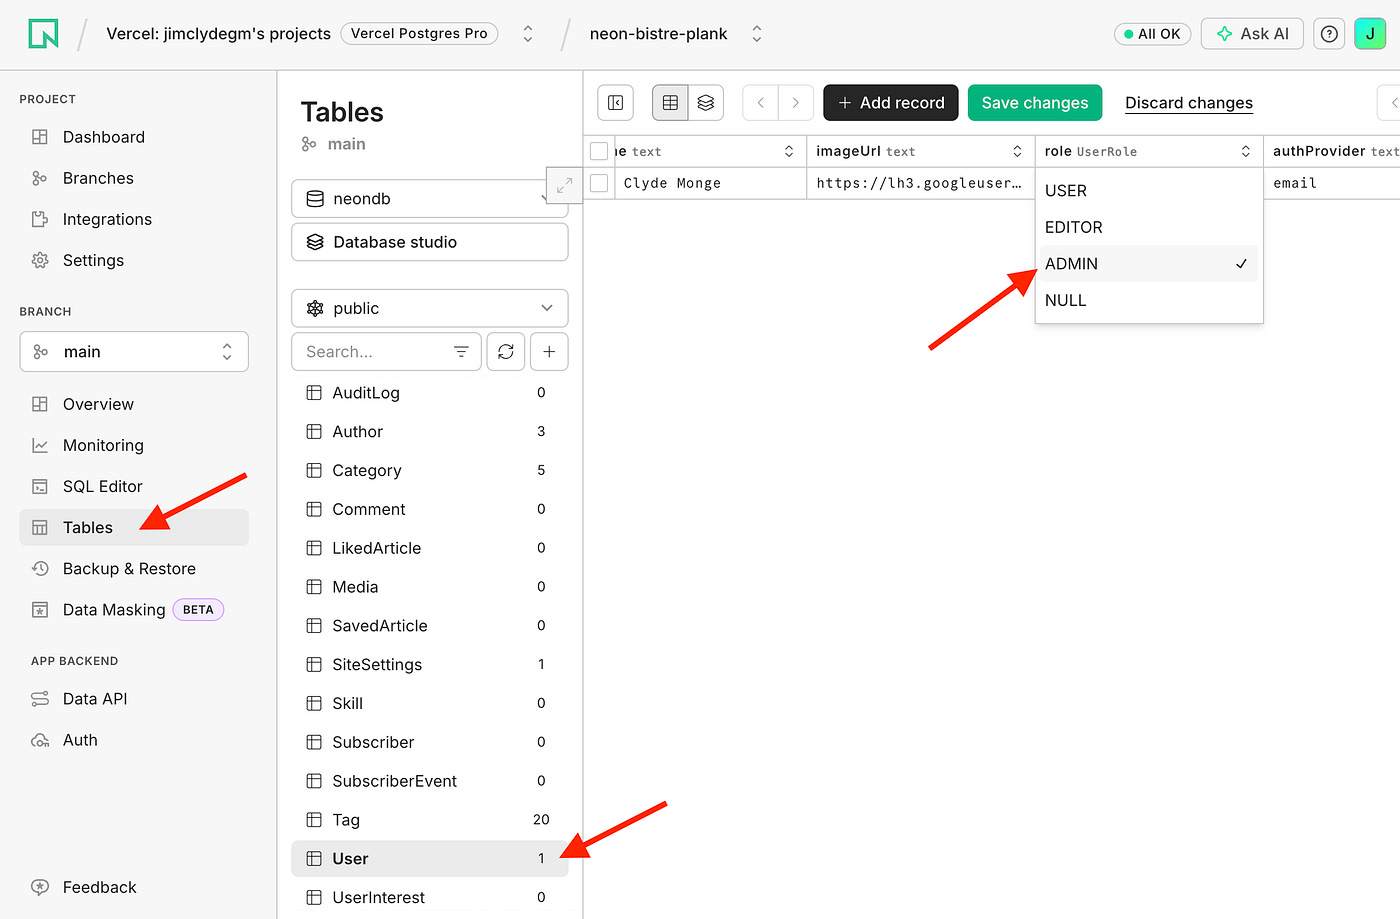
Task: Check the Clyde Monge row checkbox
Action: (x=599, y=183)
